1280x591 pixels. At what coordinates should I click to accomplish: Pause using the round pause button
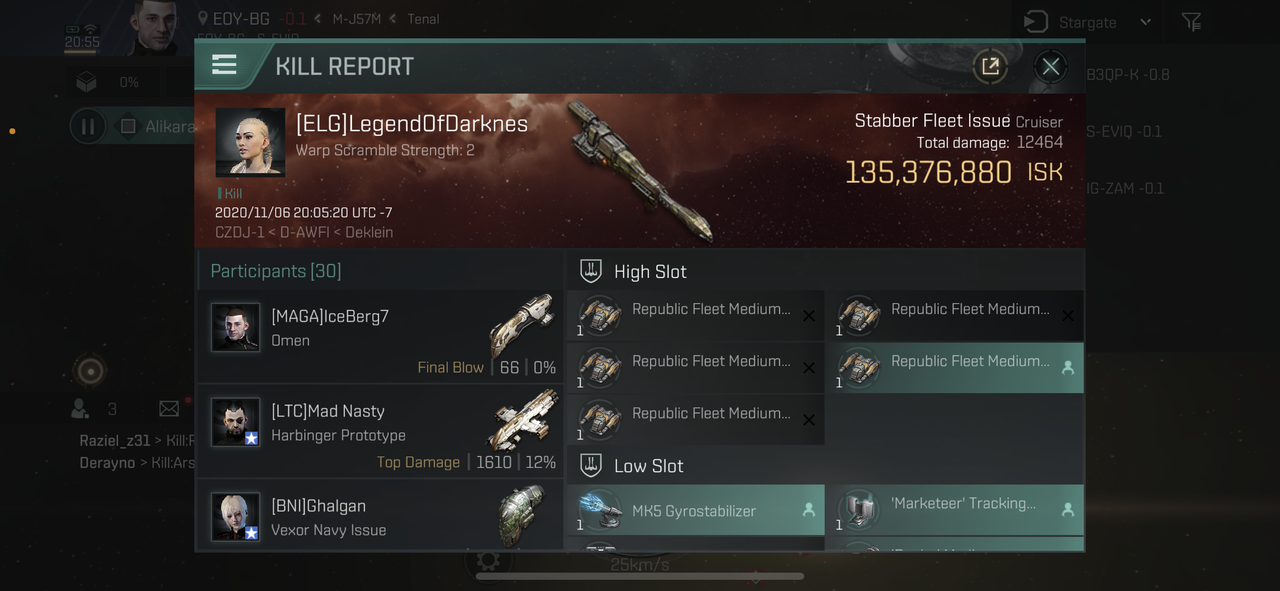pyautogui.click(x=87, y=126)
